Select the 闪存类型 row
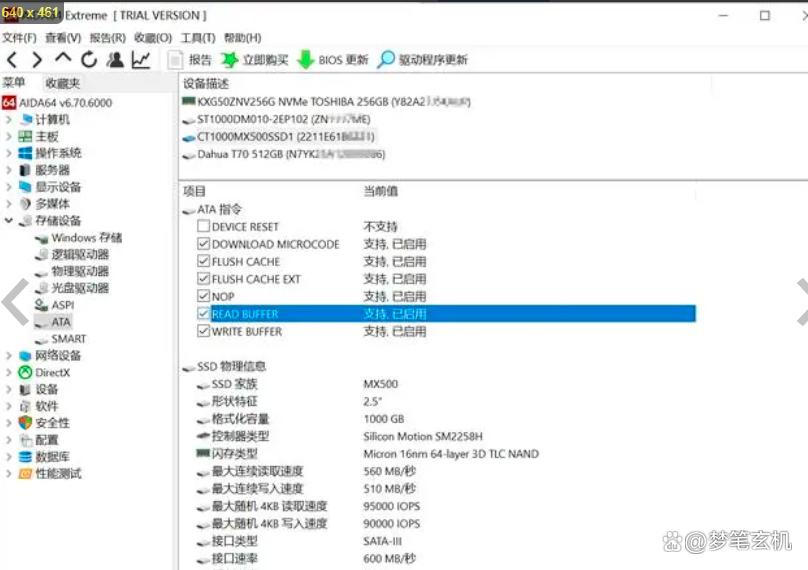The height and width of the screenshot is (570, 808). click(x=368, y=454)
